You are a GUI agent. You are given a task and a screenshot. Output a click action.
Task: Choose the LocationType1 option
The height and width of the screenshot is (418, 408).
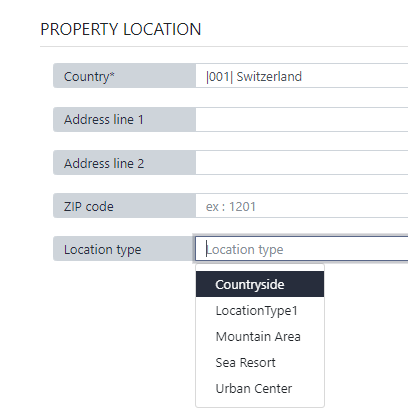pos(260,310)
